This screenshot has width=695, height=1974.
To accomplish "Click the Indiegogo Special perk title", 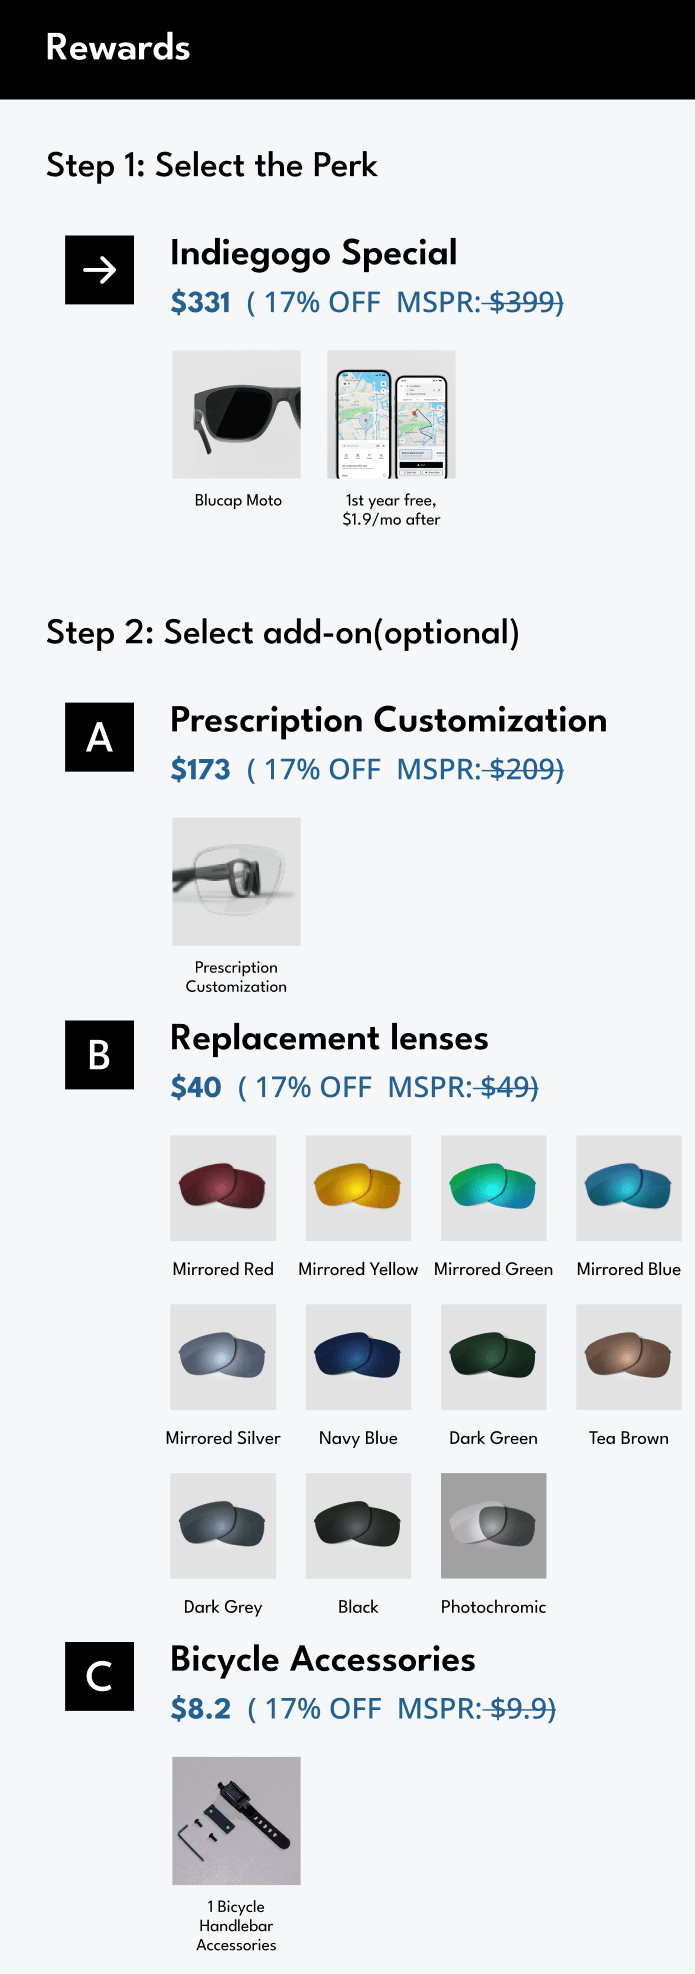I will coord(313,254).
